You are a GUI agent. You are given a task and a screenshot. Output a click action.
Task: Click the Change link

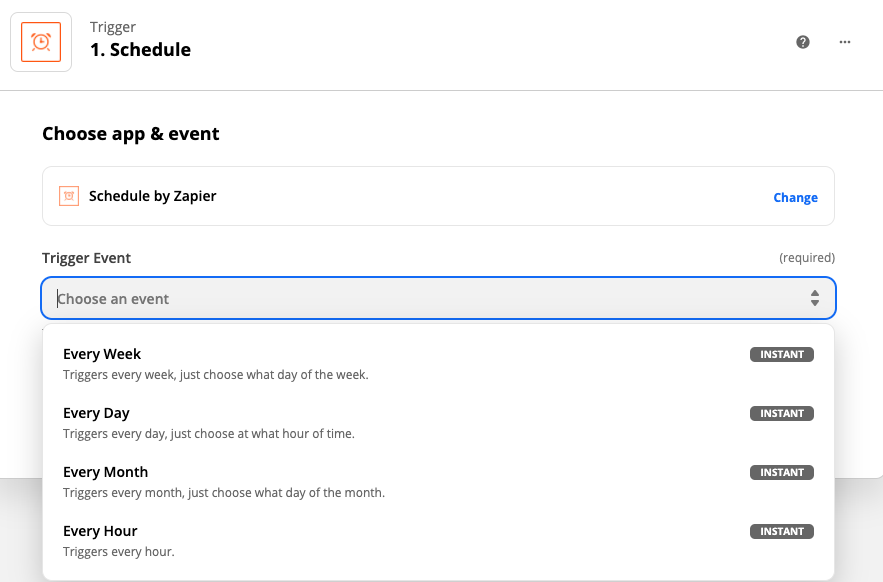pyautogui.click(x=795, y=198)
